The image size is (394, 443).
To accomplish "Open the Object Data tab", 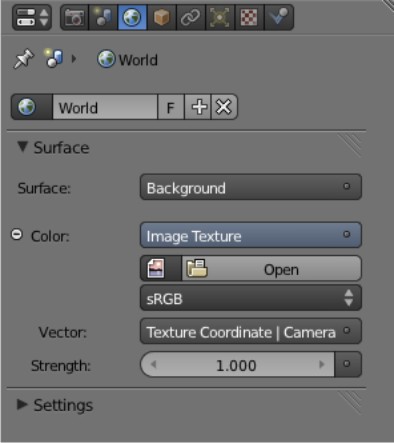I will (220, 18).
